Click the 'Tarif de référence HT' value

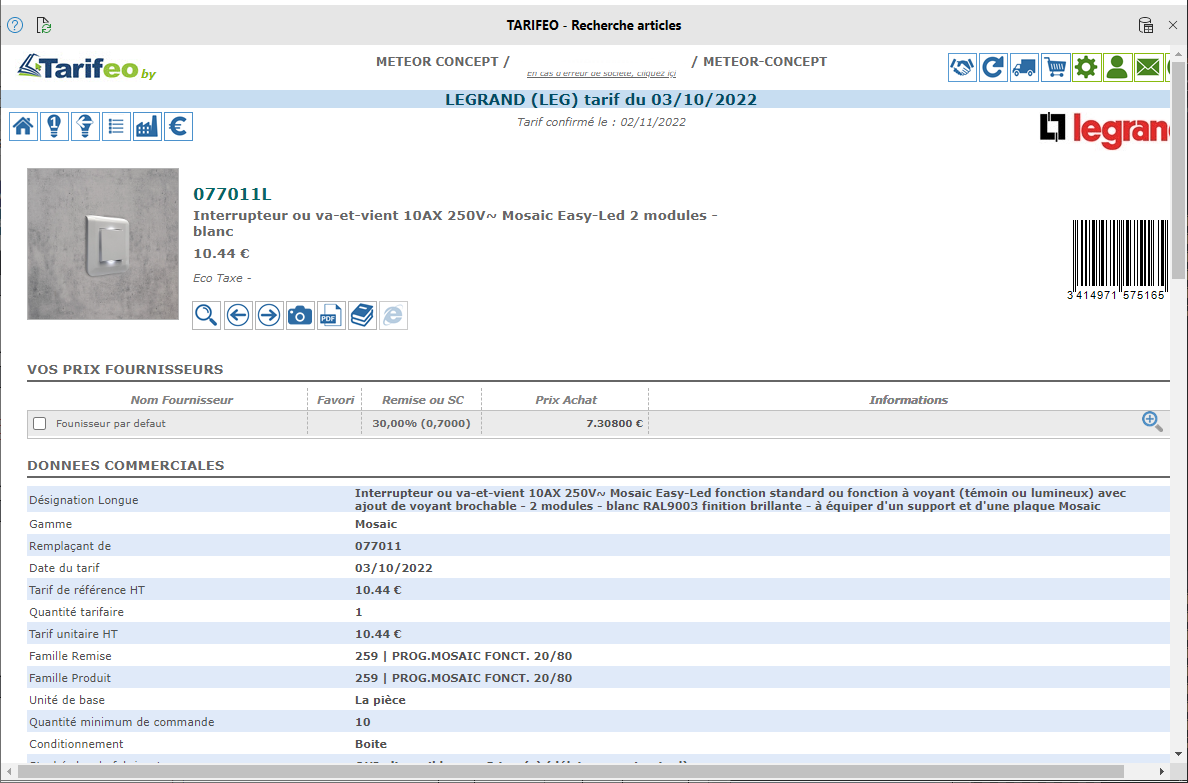tap(378, 590)
